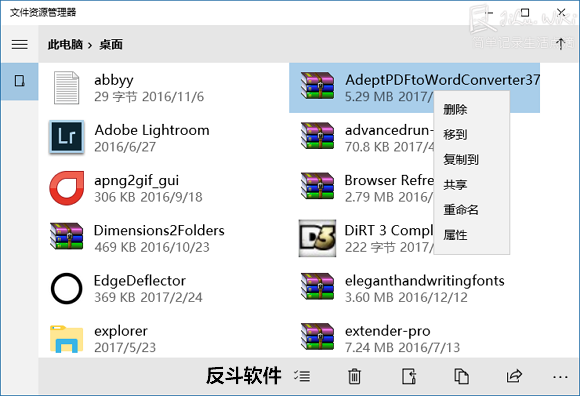Click the EdgeDeflector circle icon

coord(67,288)
